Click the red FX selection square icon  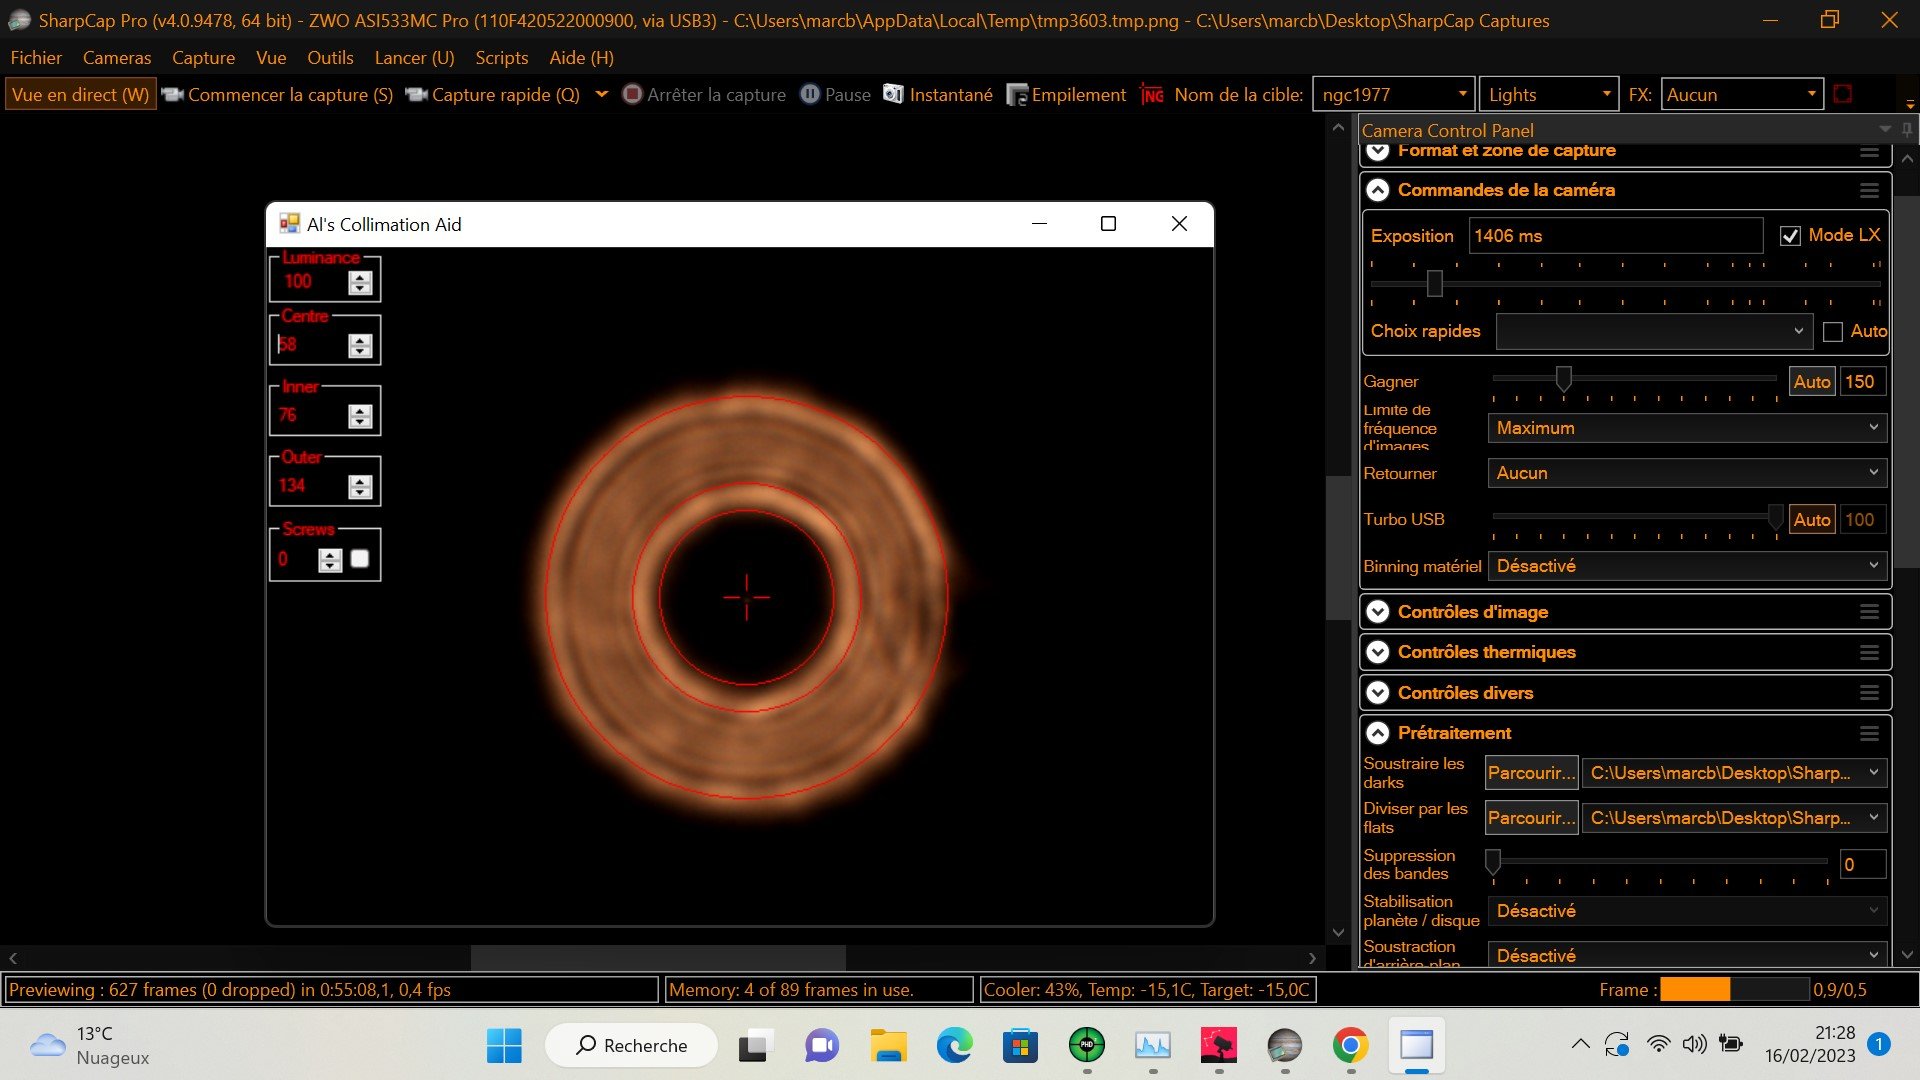pos(1843,94)
